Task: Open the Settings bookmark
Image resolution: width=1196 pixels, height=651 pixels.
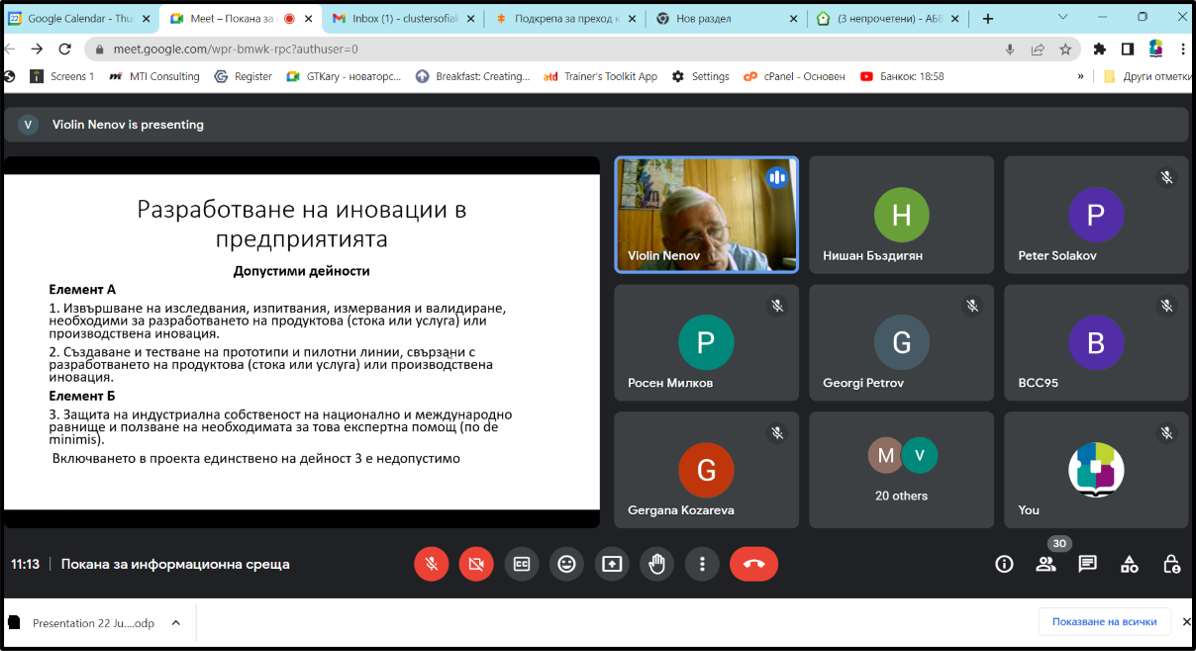Action: 700,76
